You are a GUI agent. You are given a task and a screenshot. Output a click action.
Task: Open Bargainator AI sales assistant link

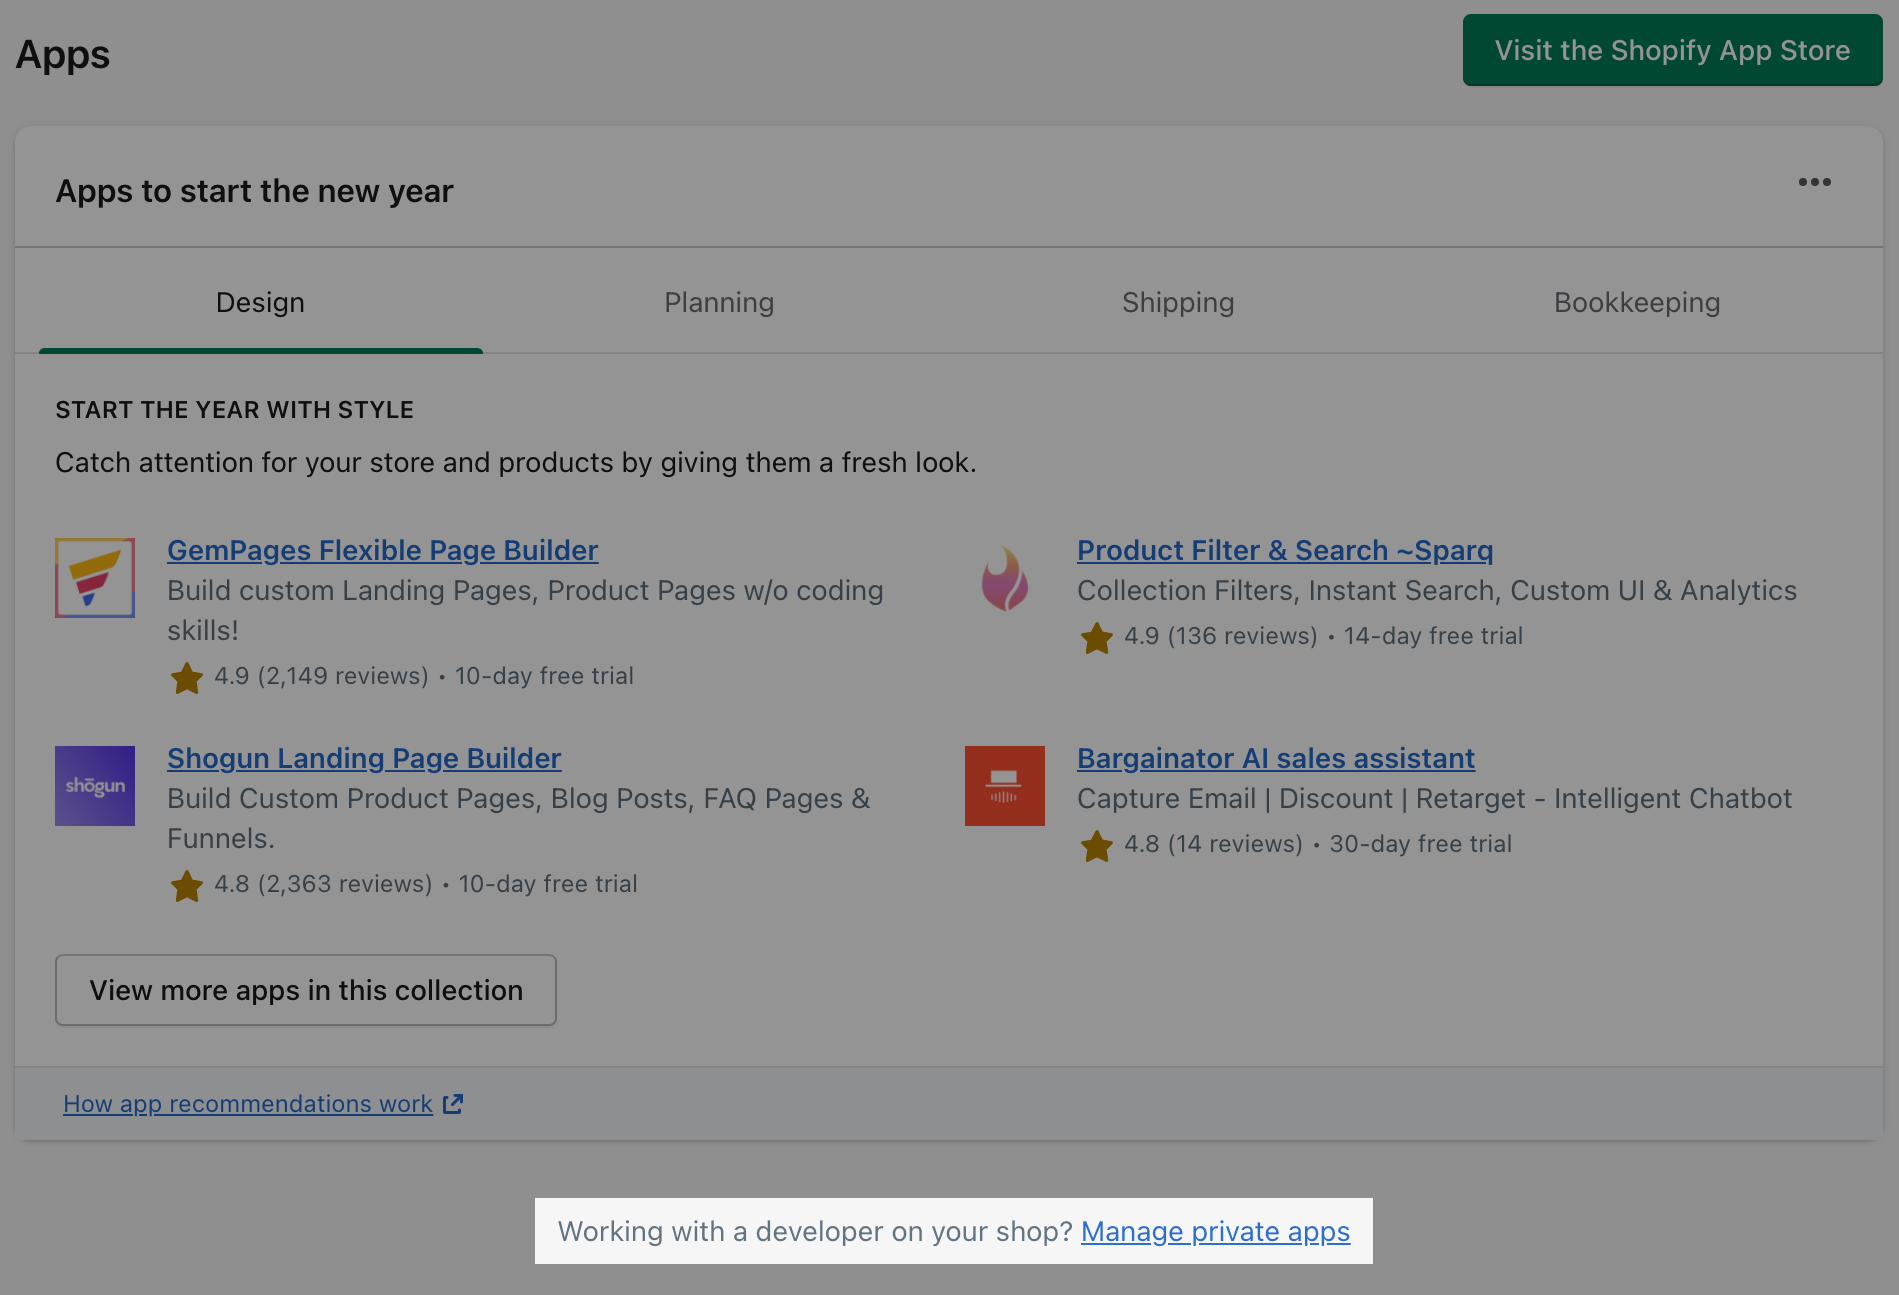1276,758
